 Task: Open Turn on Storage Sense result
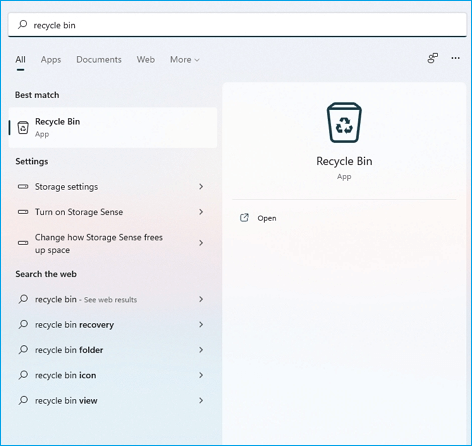tap(113, 212)
